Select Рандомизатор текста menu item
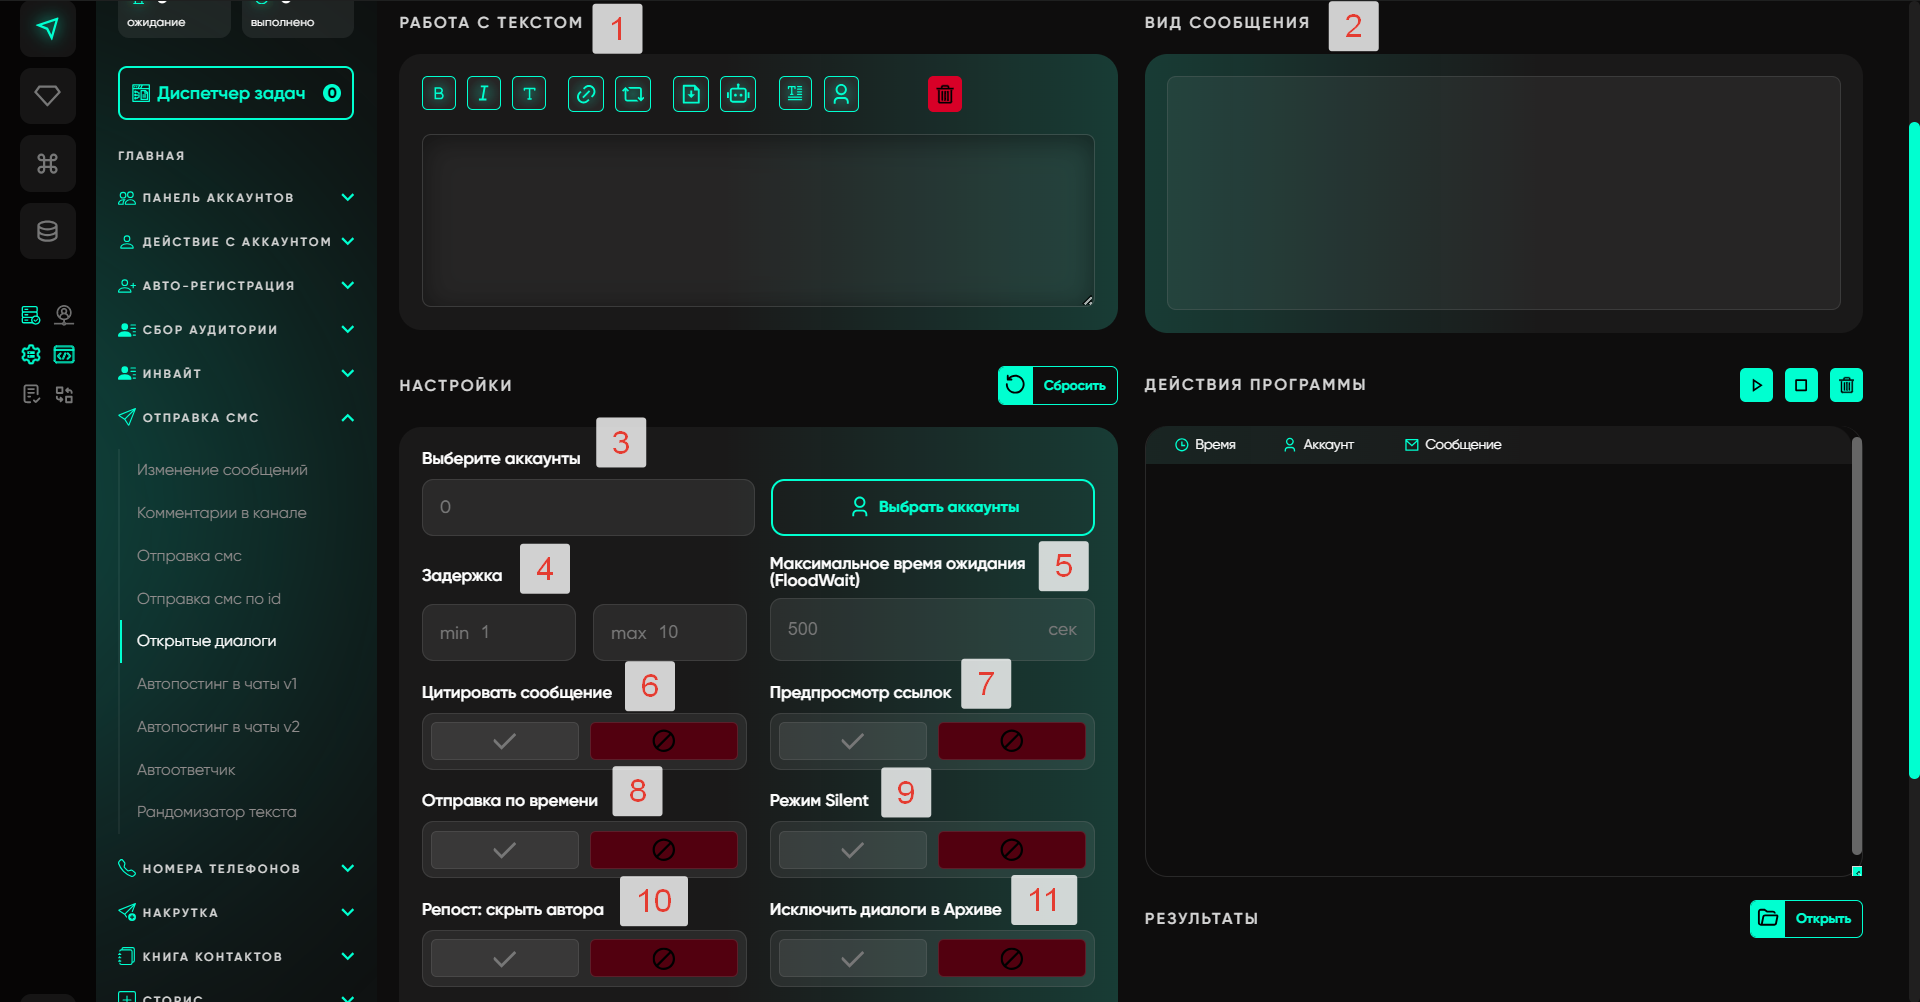The width and height of the screenshot is (1920, 1002). [216, 812]
